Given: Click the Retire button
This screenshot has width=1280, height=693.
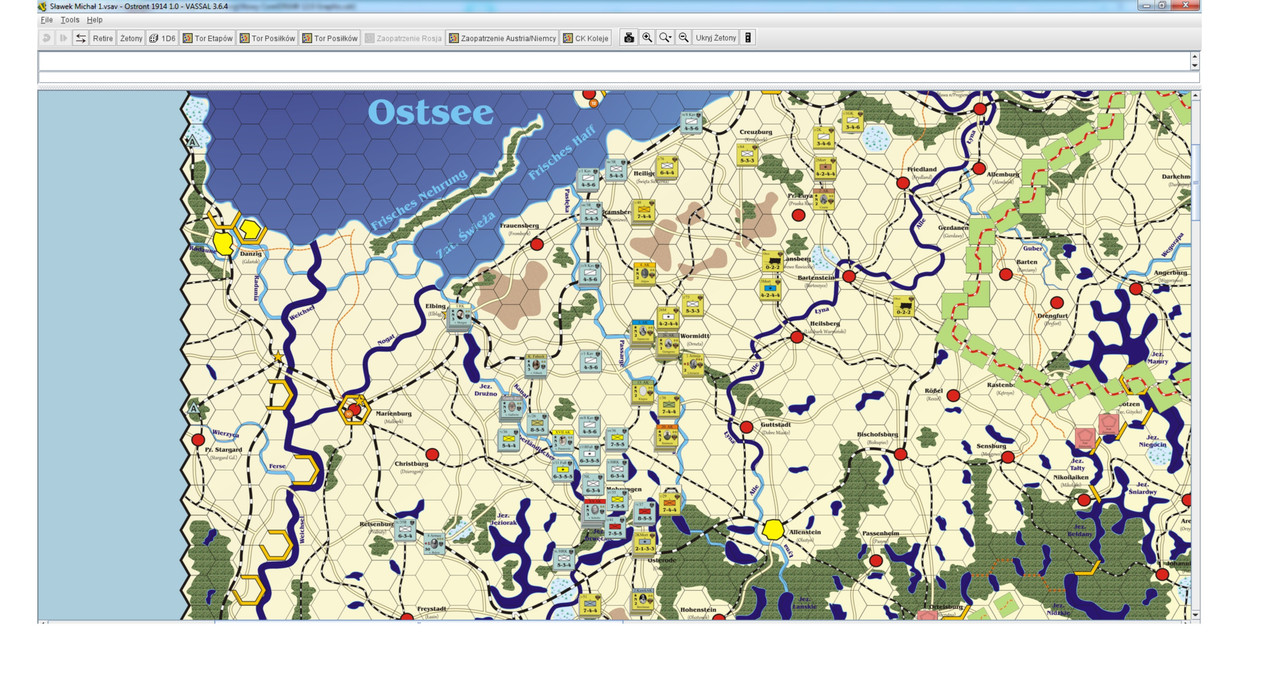Looking at the screenshot, I should [x=103, y=38].
